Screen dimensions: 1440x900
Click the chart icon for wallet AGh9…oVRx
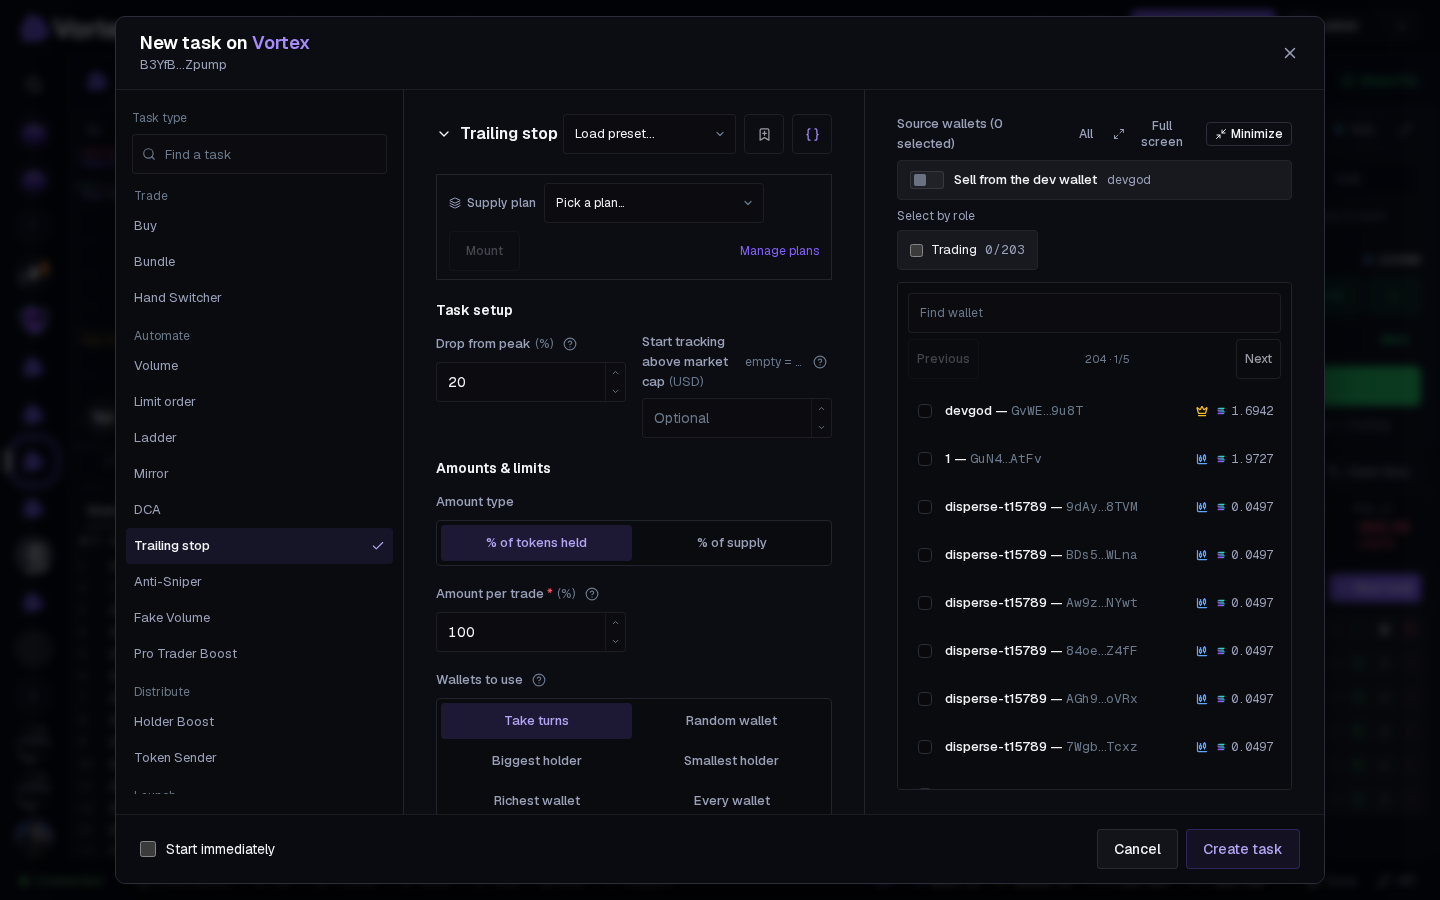click(x=1202, y=699)
